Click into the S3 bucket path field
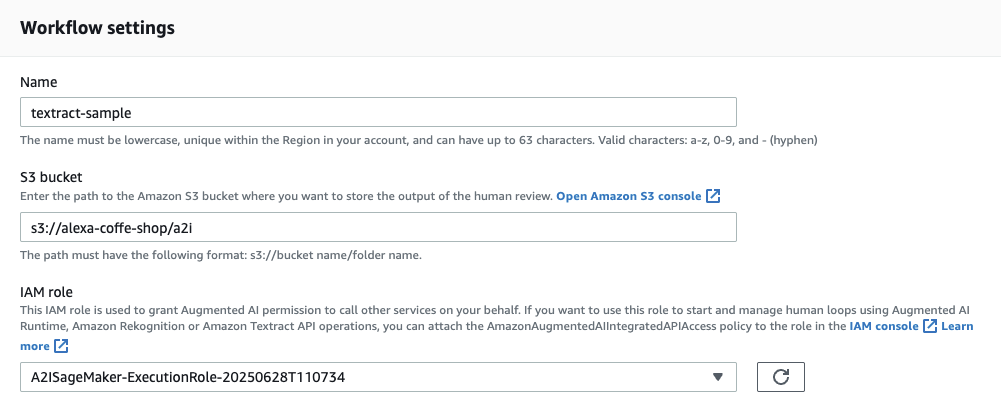The height and width of the screenshot is (407, 1001). (379, 227)
